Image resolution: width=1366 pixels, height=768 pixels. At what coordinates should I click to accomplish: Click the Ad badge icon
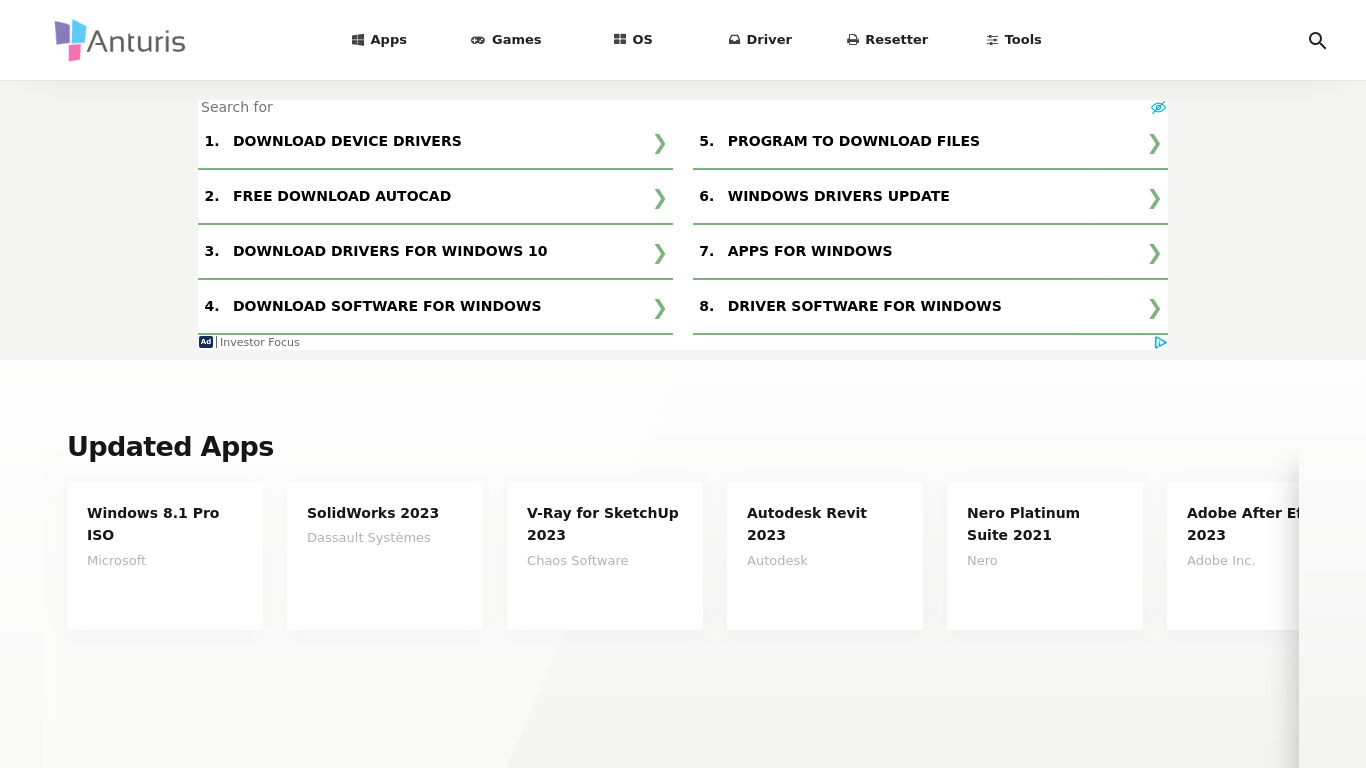(206, 342)
